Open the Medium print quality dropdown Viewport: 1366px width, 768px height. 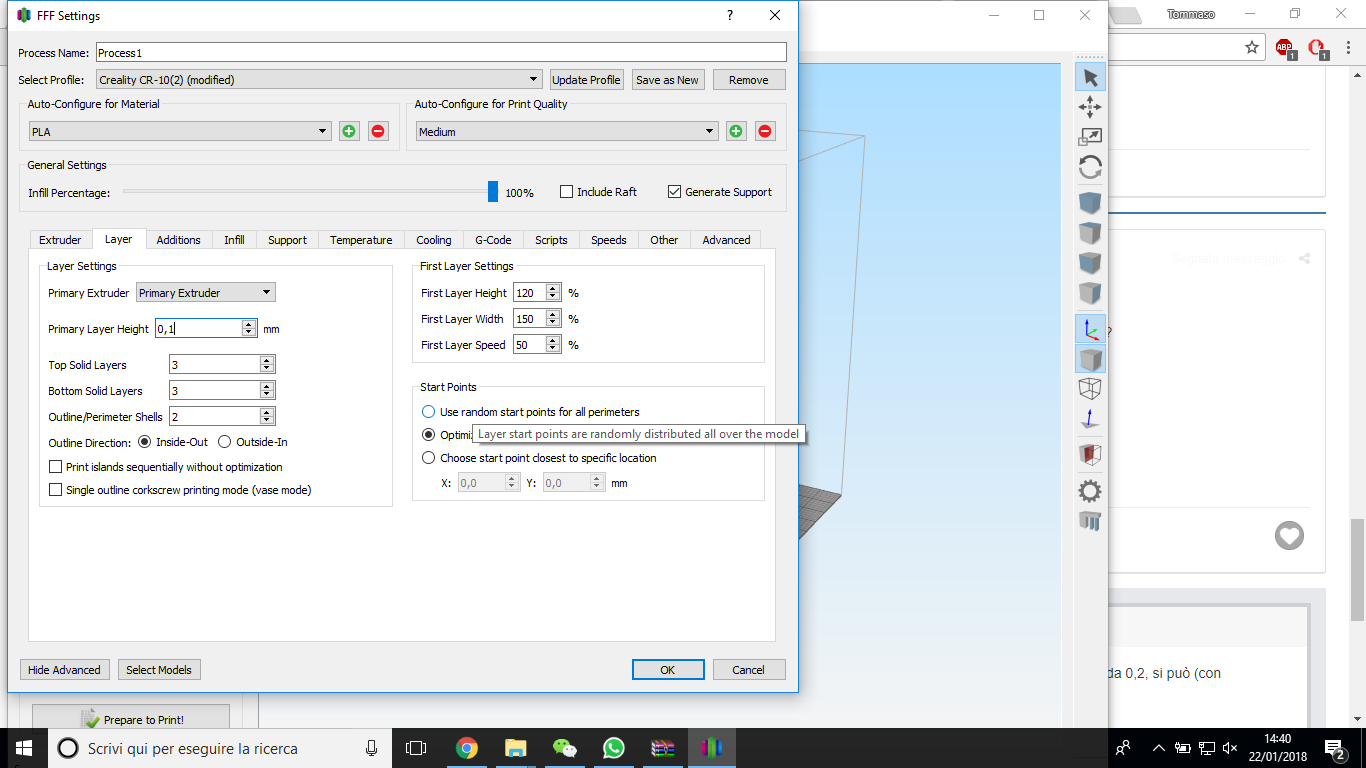pyautogui.click(x=567, y=131)
